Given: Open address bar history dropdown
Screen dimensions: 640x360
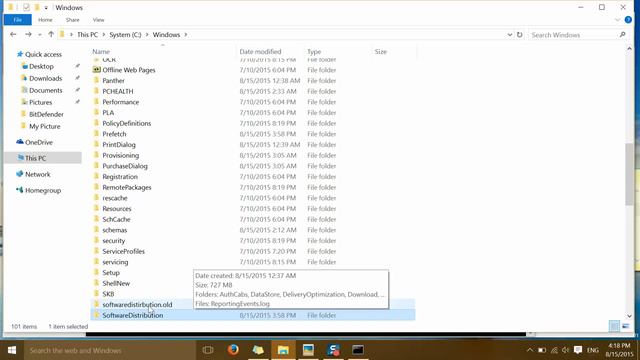Looking at the screenshot, I should (510, 35).
